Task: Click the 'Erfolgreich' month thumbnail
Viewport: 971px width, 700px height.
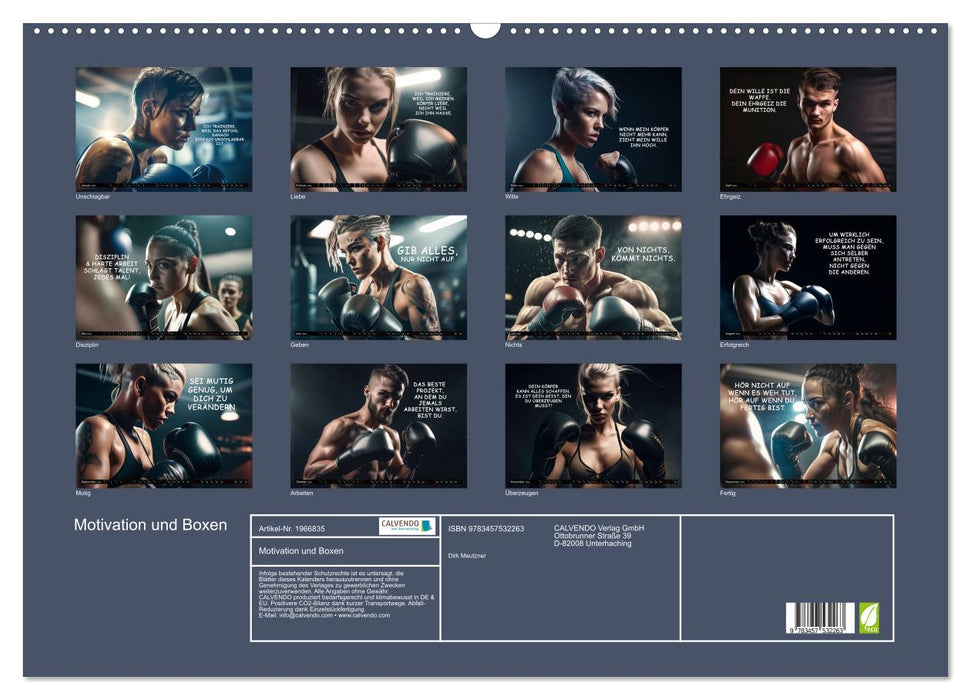Action: (x=807, y=277)
